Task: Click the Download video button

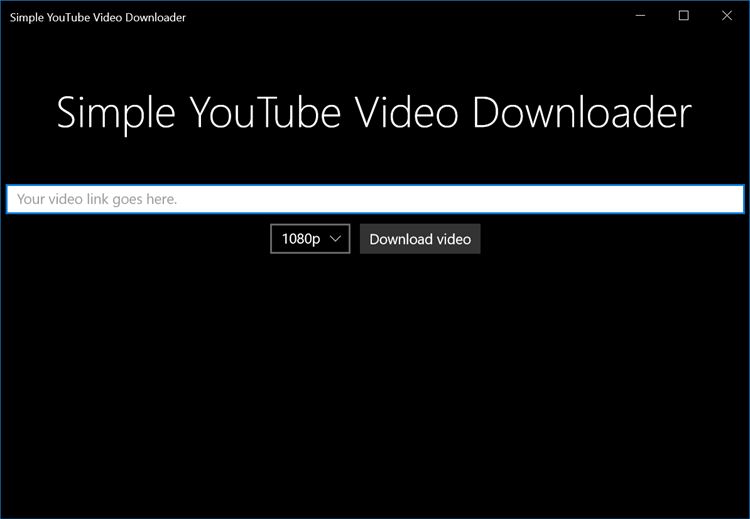Action: tap(420, 239)
